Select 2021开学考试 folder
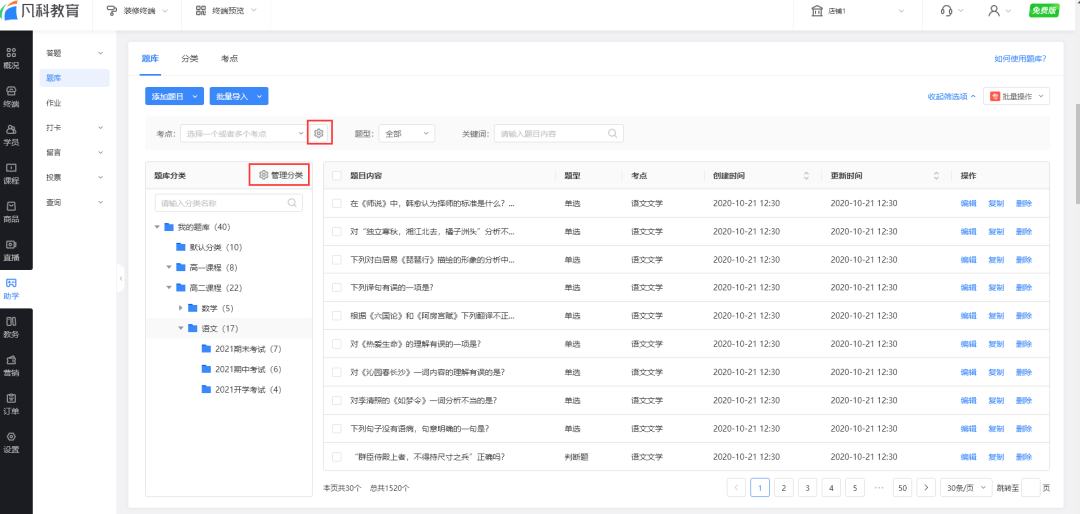The image size is (1080, 514). 242,389
